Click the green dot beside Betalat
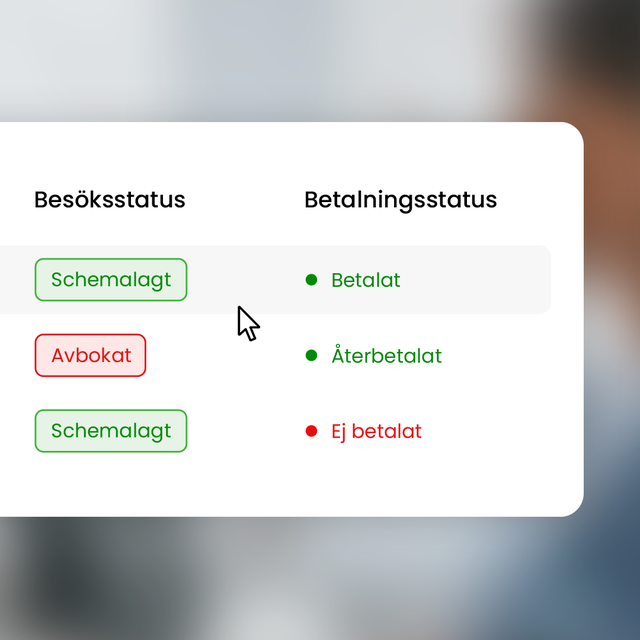The height and width of the screenshot is (640, 640). [311, 280]
